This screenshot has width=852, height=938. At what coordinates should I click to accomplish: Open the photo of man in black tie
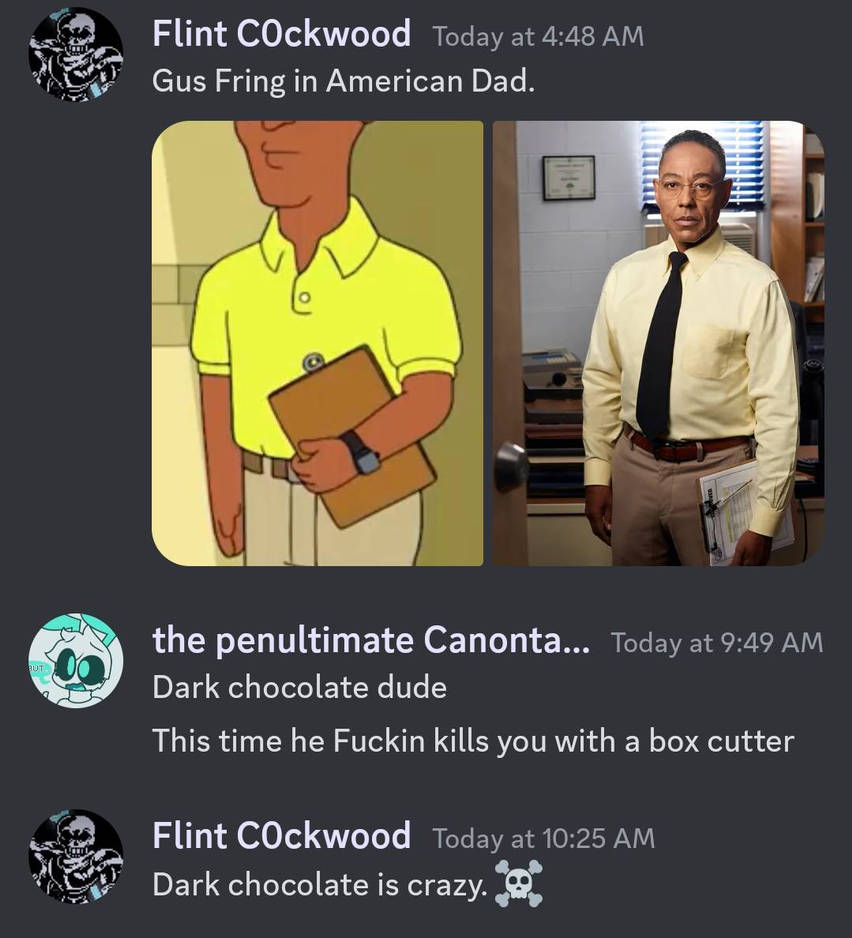pyautogui.click(x=658, y=343)
